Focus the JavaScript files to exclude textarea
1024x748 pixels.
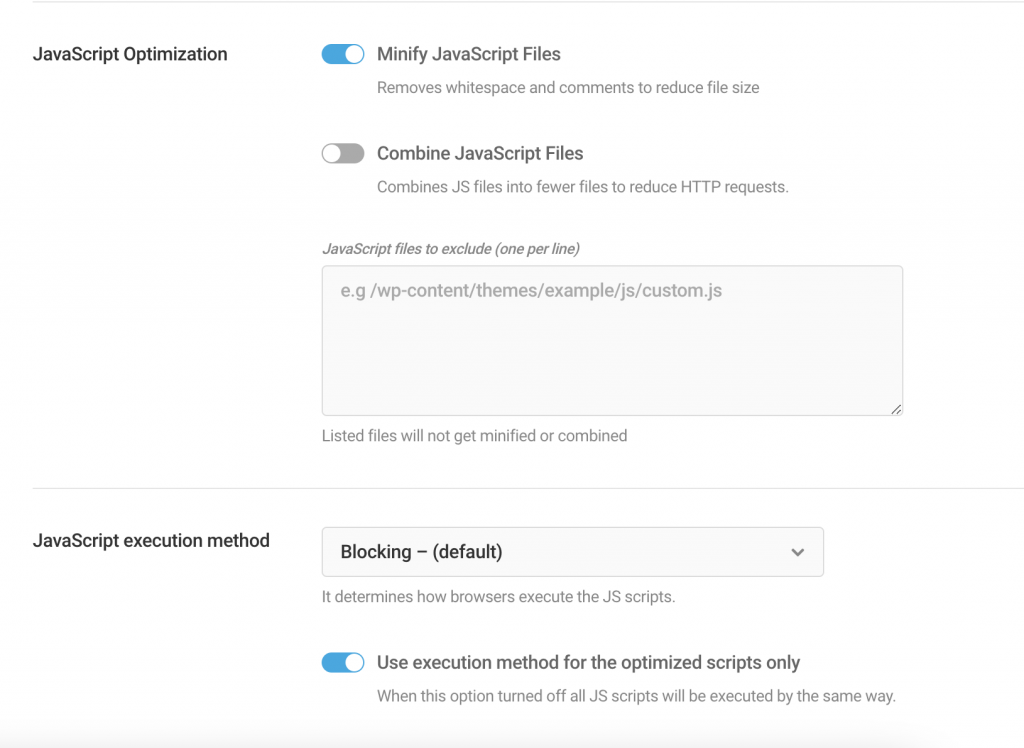point(612,340)
